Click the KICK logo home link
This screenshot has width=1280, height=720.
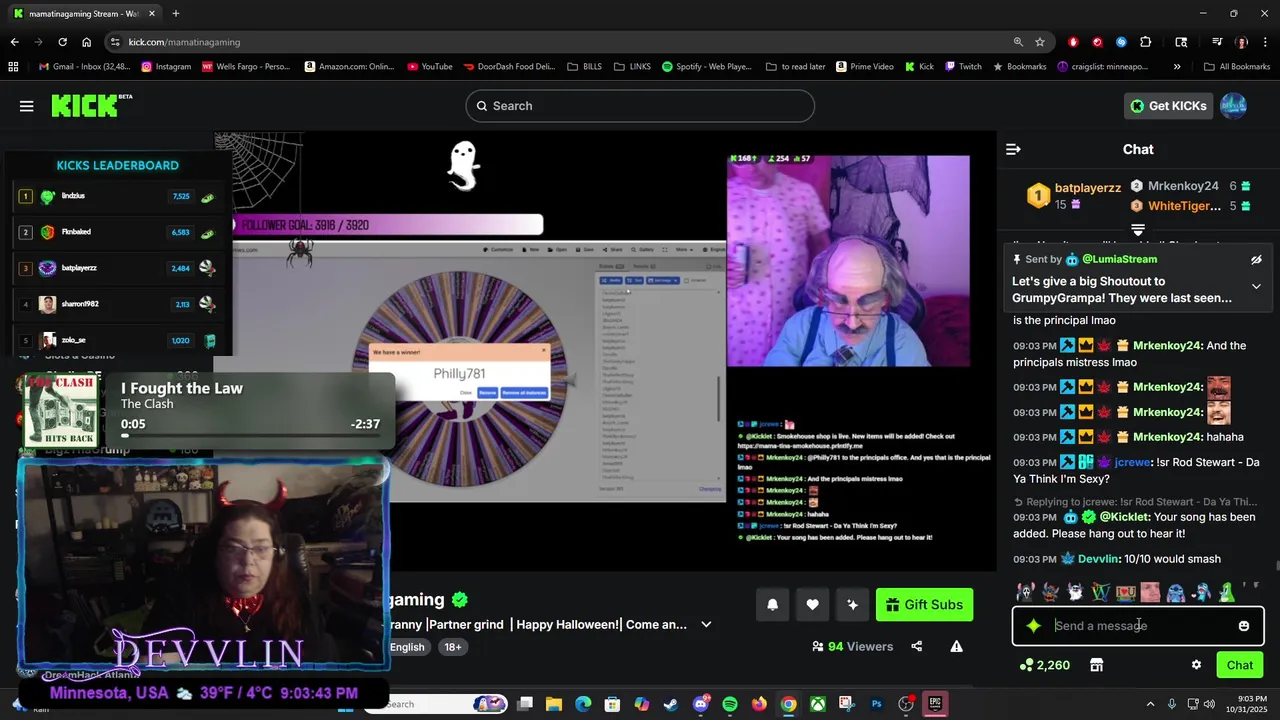coord(92,105)
